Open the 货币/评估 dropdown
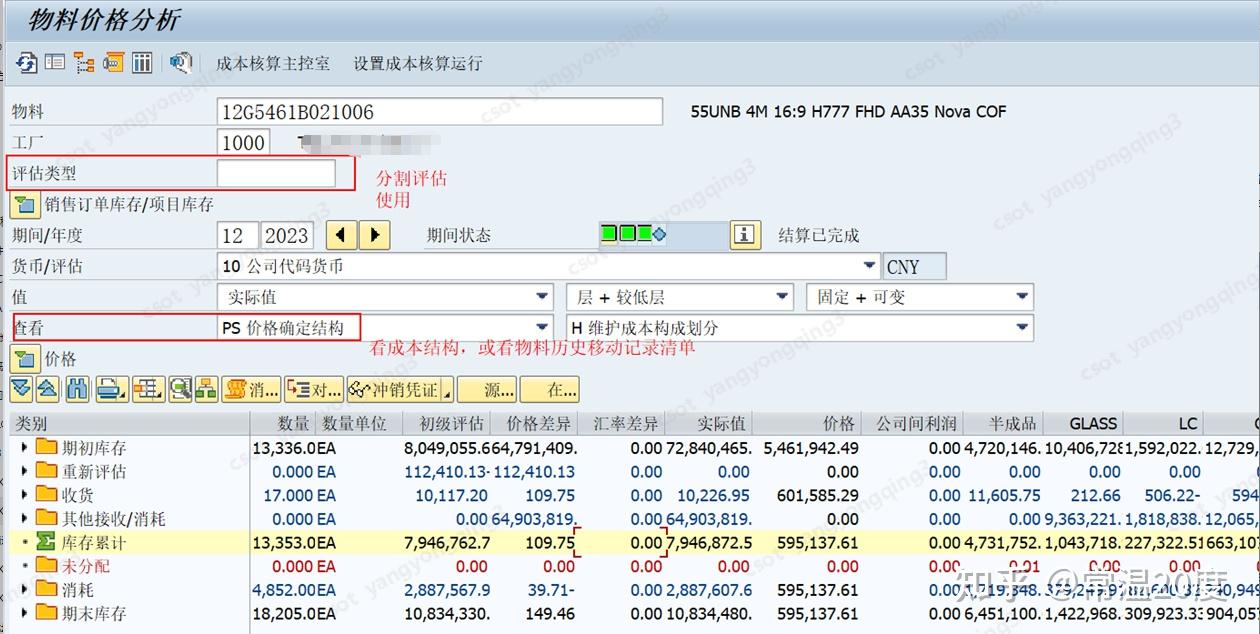 pyautogui.click(x=869, y=266)
